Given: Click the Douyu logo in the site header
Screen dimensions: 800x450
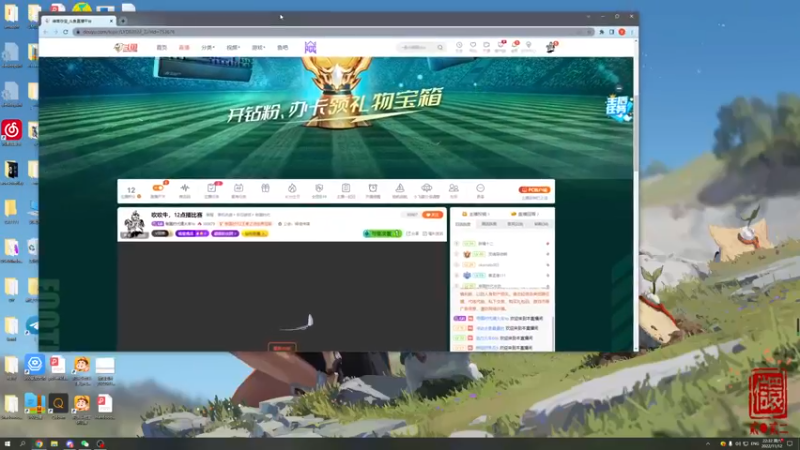Looking at the screenshot, I should tap(126, 47).
